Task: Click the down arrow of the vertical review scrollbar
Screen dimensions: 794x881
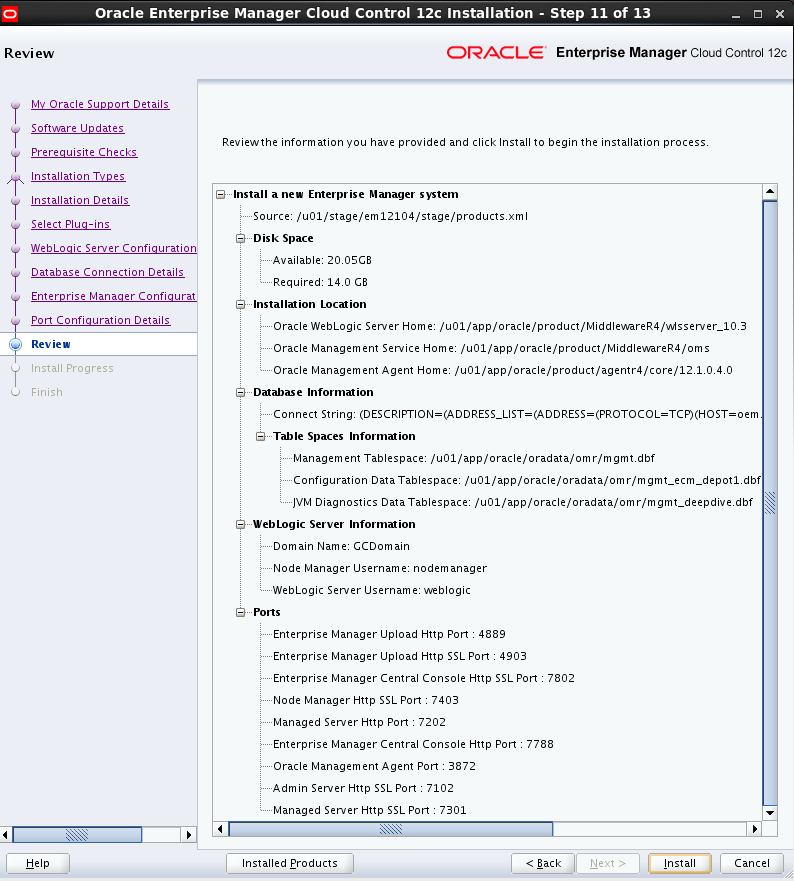Action: point(770,813)
